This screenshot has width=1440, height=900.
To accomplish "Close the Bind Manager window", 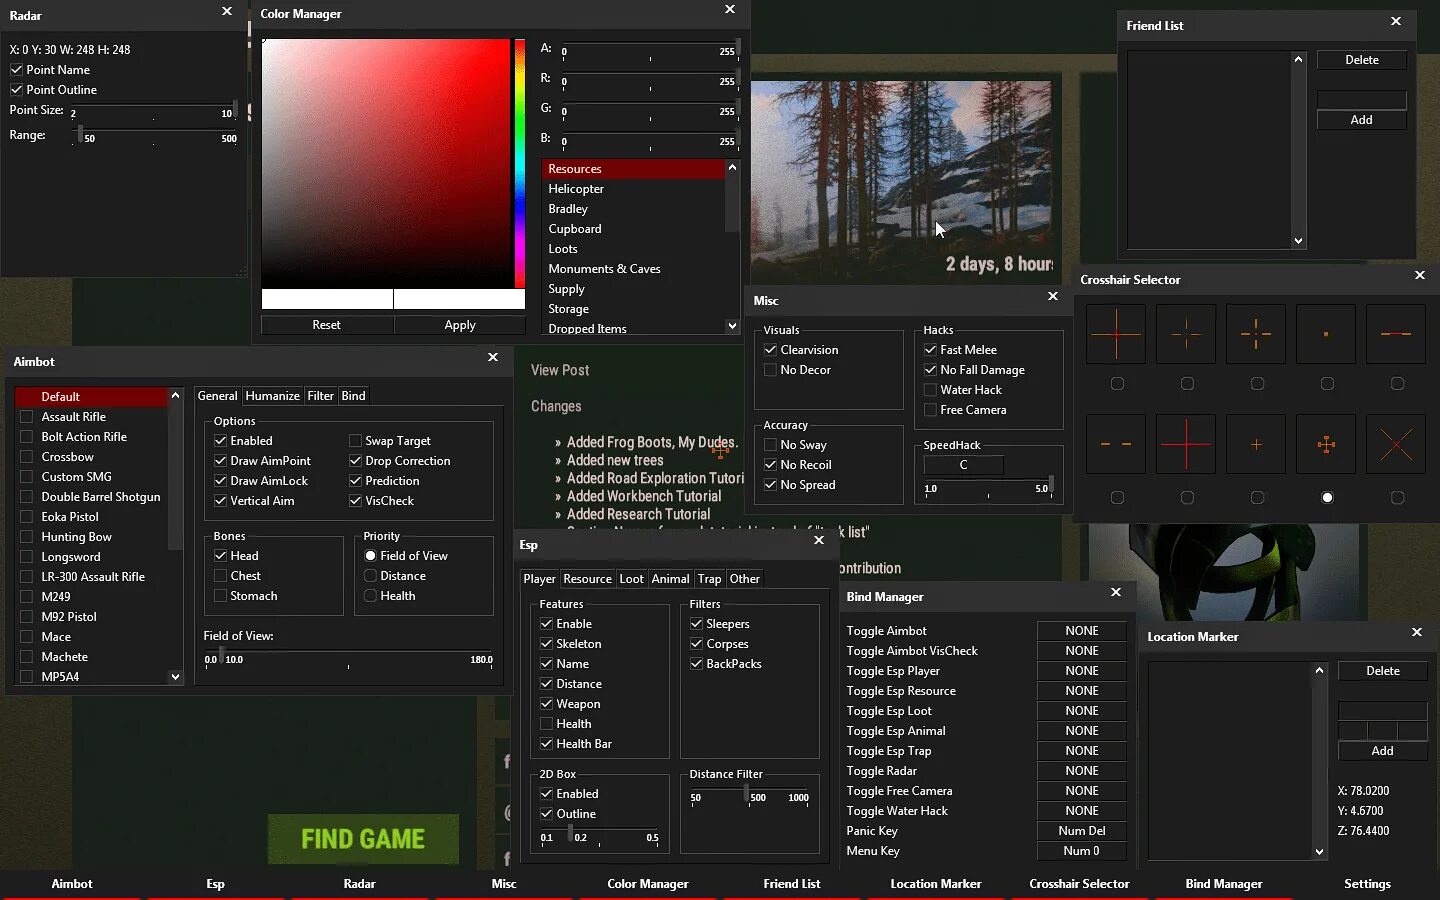I will 1116,592.
